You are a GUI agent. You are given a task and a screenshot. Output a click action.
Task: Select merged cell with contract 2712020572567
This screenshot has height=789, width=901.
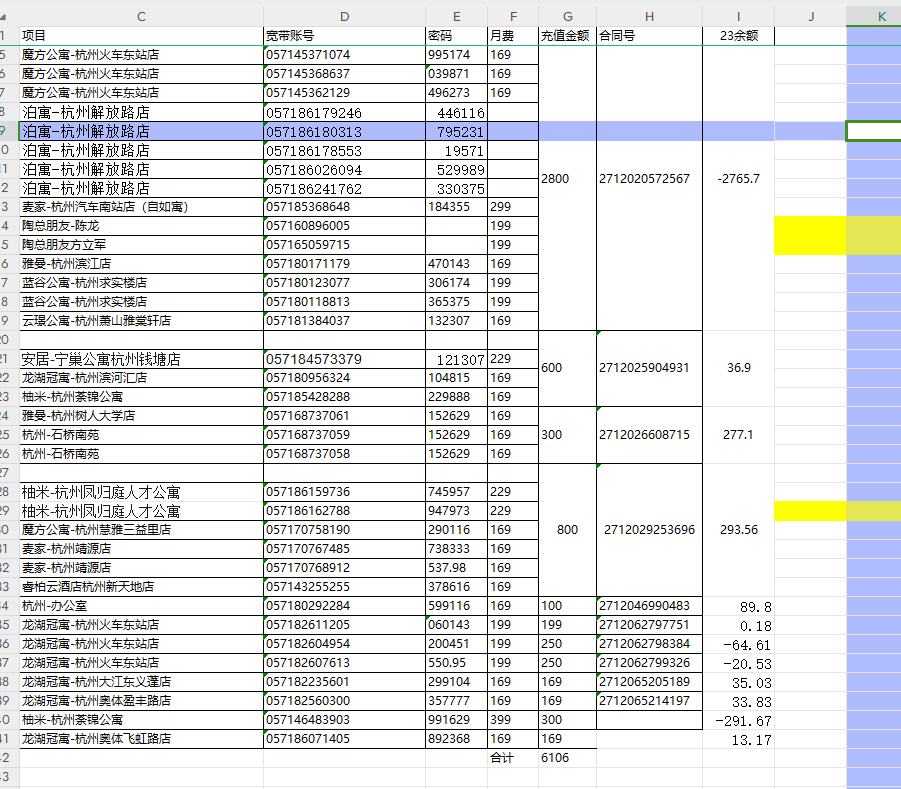click(x=649, y=179)
